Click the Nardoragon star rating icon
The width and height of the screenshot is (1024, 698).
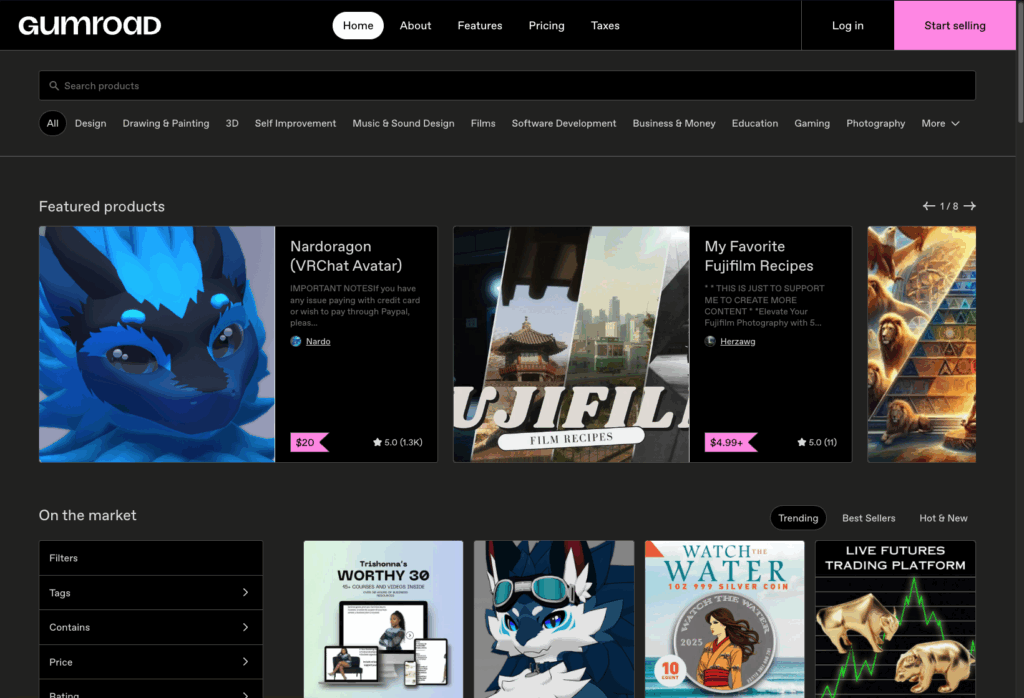pos(377,442)
